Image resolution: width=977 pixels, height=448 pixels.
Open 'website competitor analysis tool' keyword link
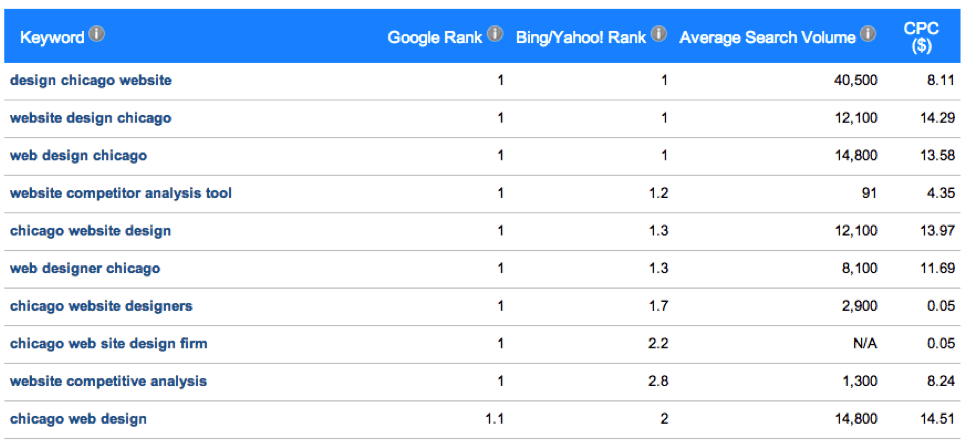point(121,193)
